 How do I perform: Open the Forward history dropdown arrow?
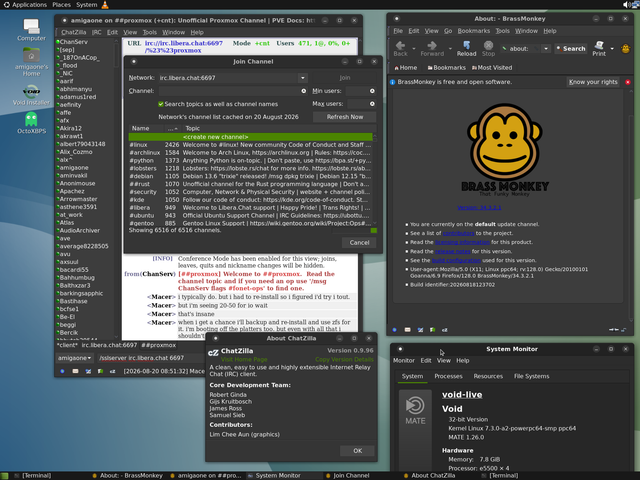(450, 49)
